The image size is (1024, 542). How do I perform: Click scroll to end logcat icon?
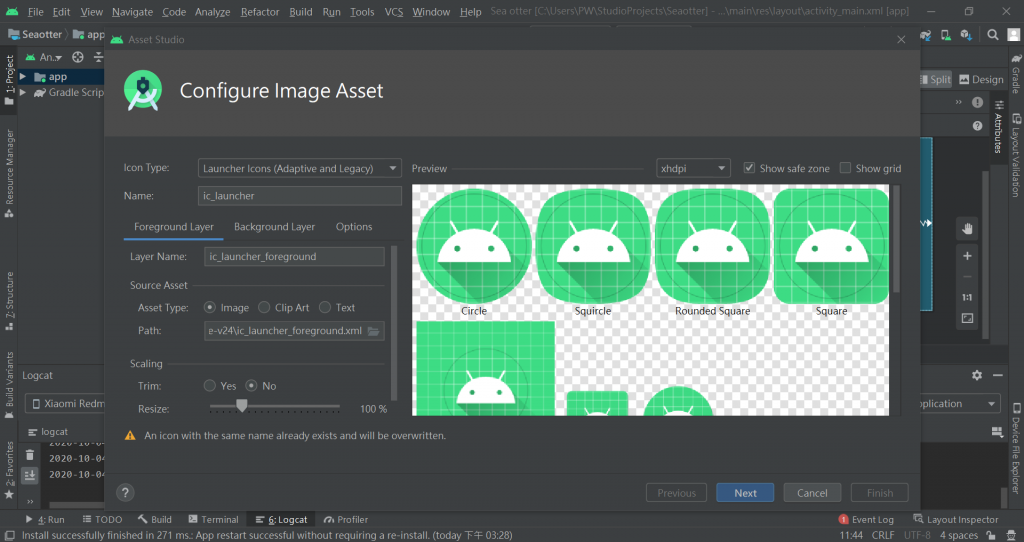point(29,475)
